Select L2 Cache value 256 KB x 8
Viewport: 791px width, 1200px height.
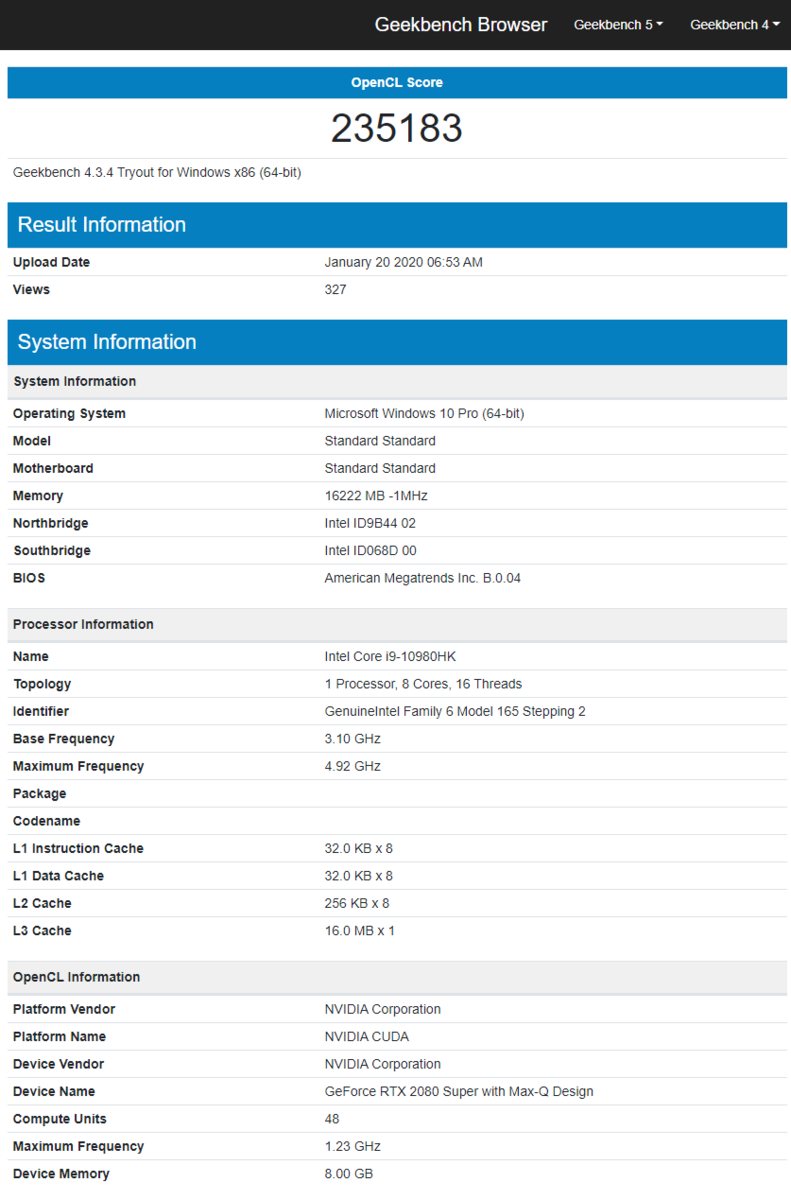point(357,904)
